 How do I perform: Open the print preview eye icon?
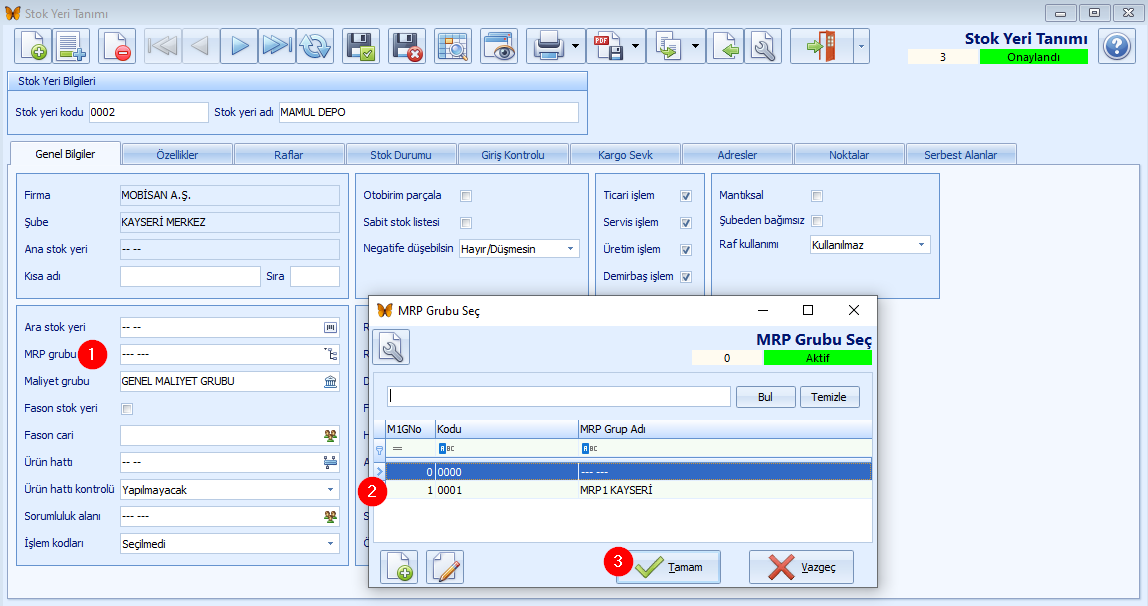pyautogui.click(x=499, y=46)
